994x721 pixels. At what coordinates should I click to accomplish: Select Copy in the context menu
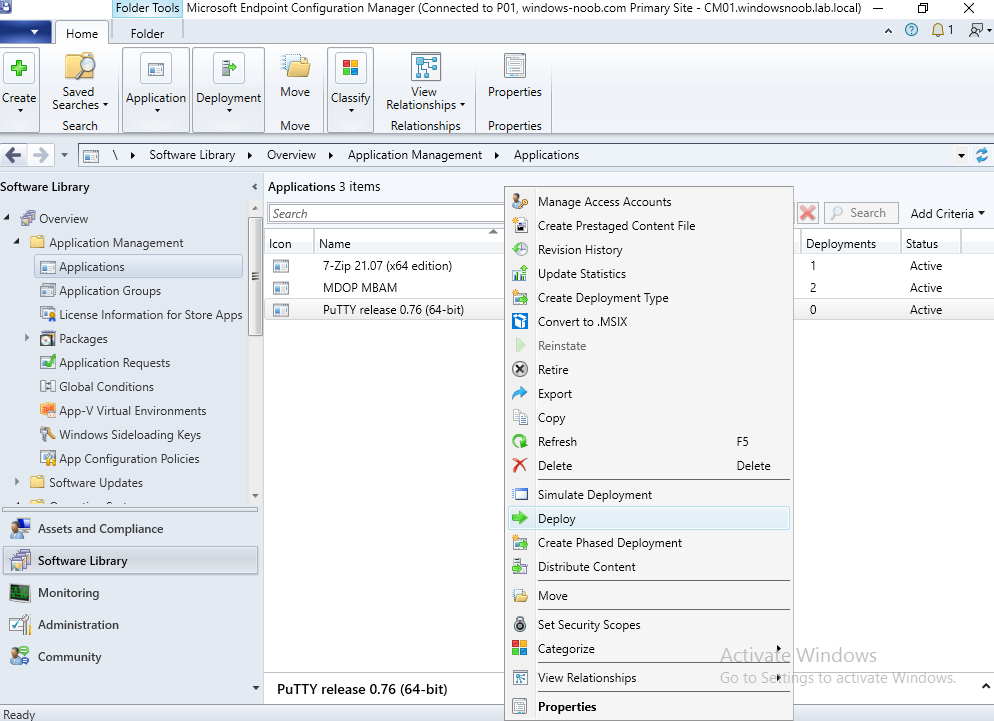[649, 418]
